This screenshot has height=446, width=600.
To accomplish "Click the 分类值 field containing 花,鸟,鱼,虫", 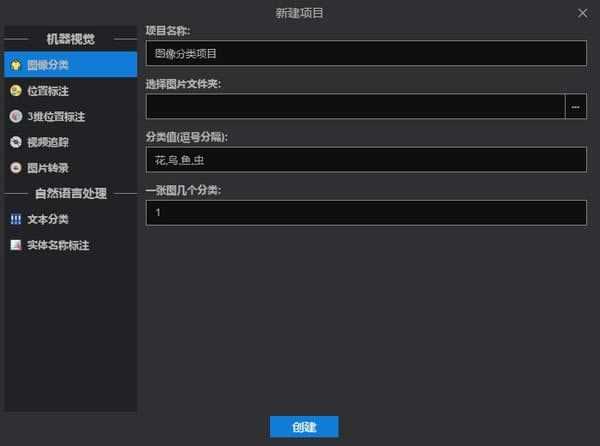I will coord(365,159).
